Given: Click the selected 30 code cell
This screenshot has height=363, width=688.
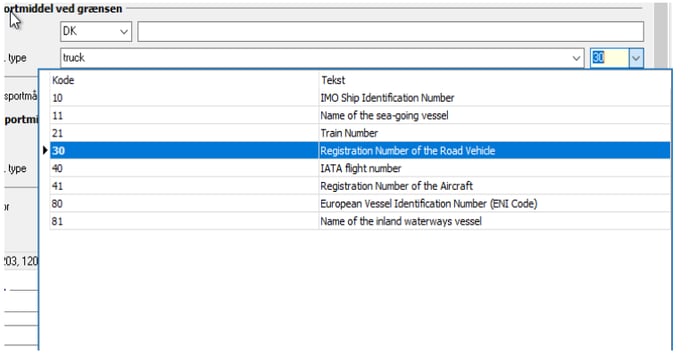Looking at the screenshot, I should pyautogui.click(x=184, y=151).
